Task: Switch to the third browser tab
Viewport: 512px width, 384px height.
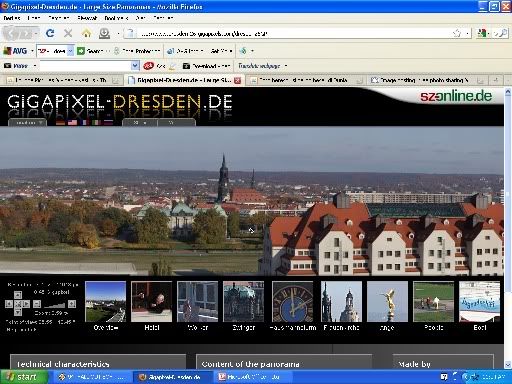Action: (306, 80)
